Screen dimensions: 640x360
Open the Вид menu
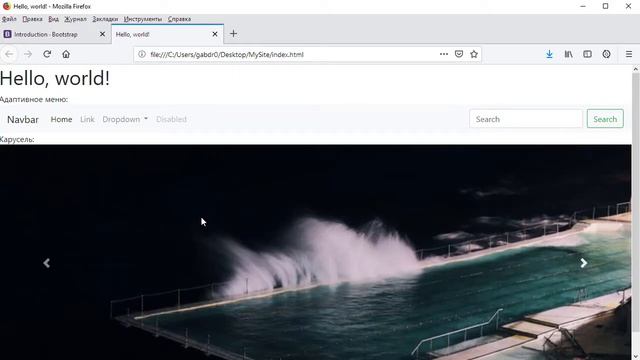(53, 19)
